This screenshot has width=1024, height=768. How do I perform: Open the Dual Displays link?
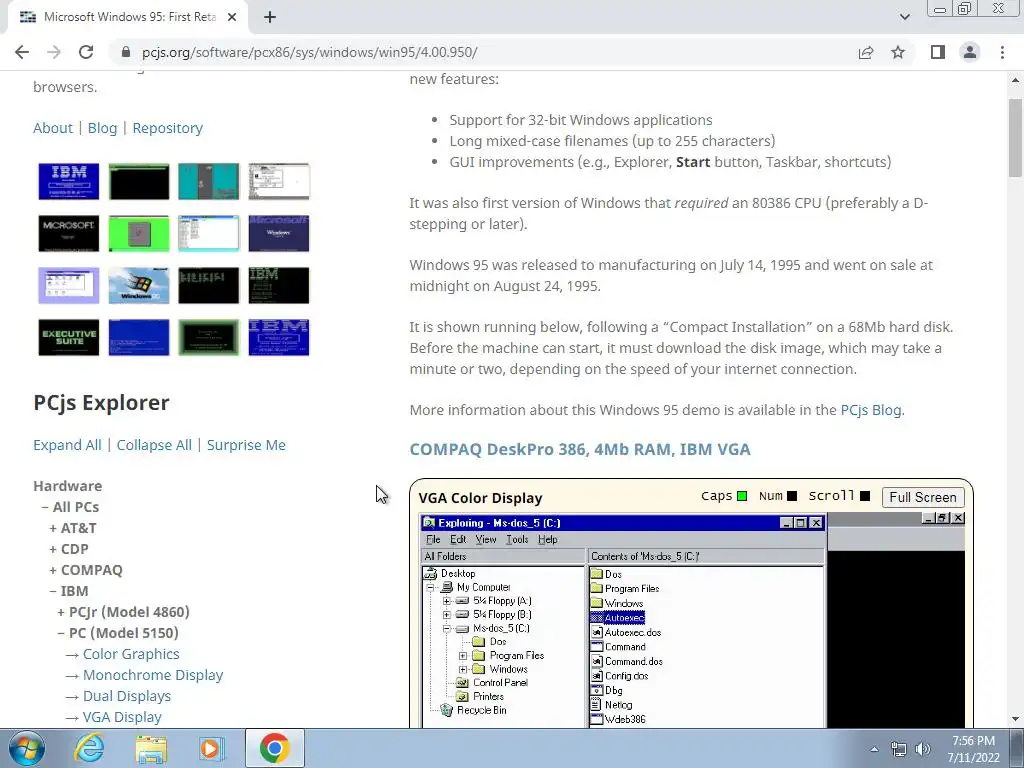(127, 696)
